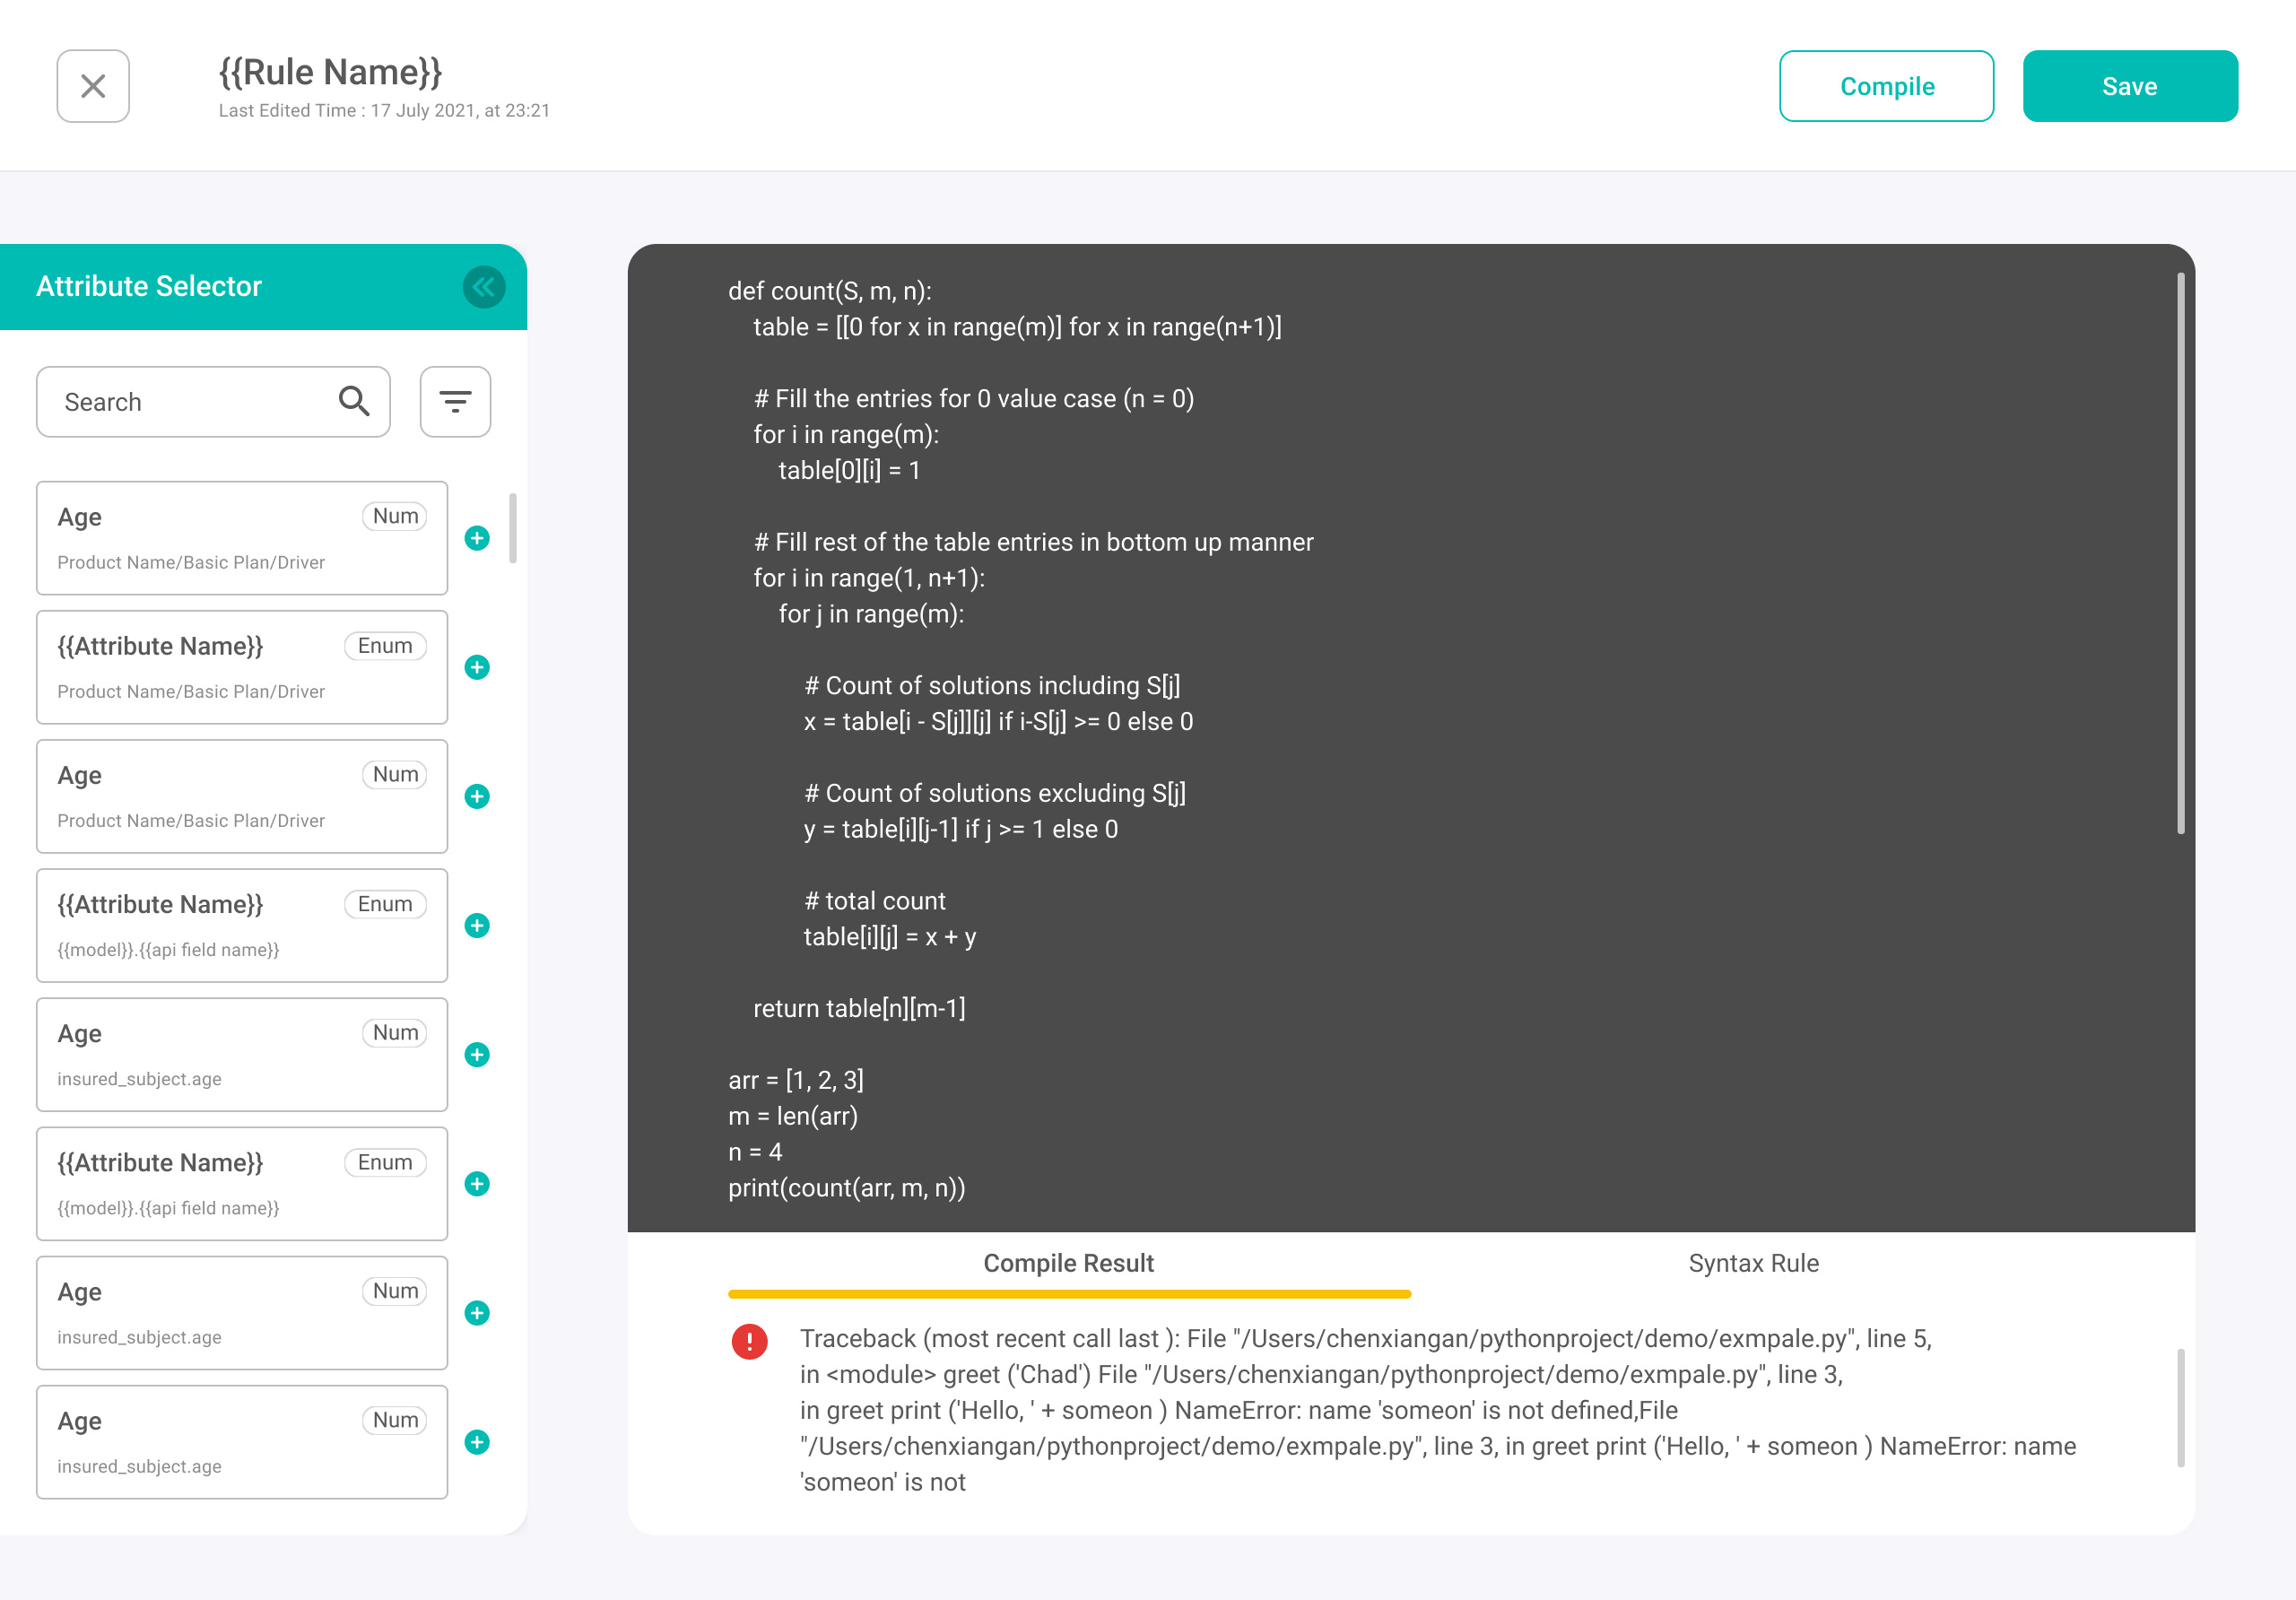Viewport: 2296px width, 1600px height.
Task: Open the attribute filter options
Action: (455, 401)
